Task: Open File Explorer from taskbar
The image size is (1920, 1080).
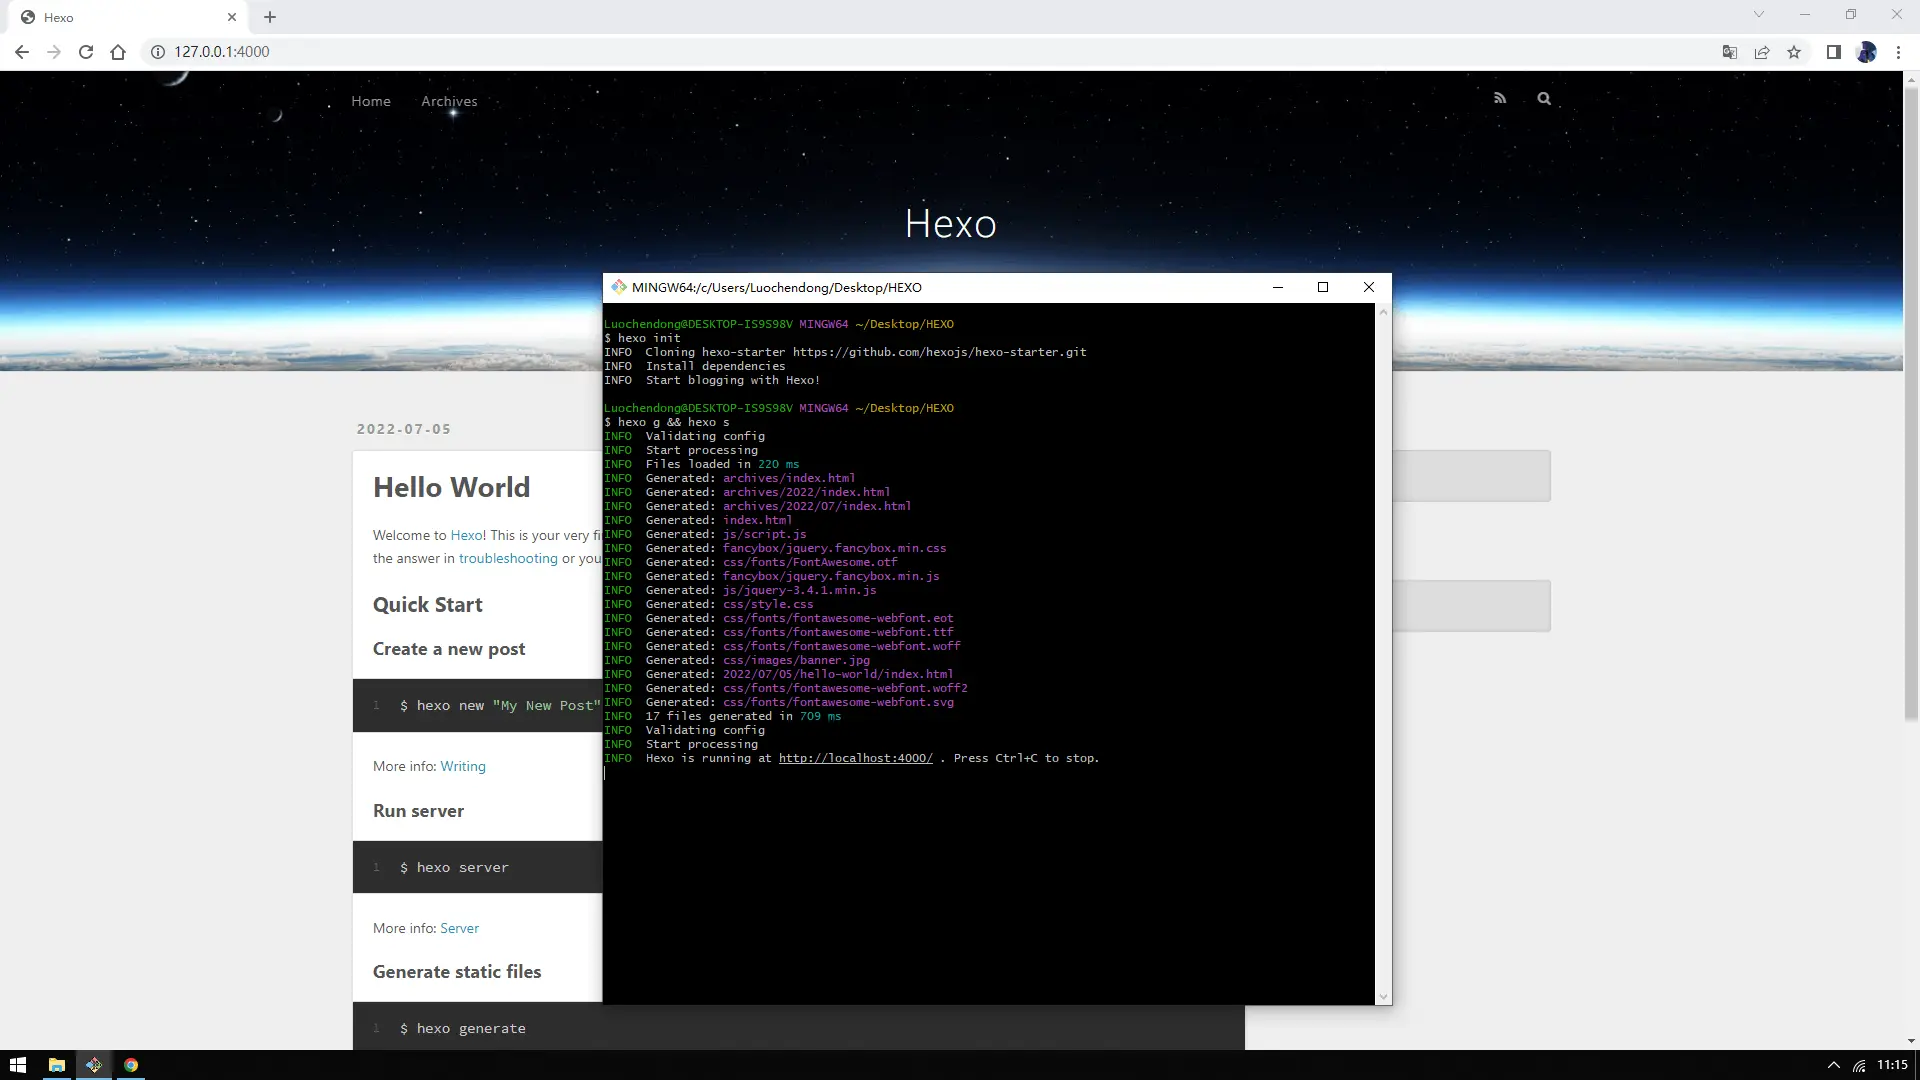Action: tap(57, 1065)
